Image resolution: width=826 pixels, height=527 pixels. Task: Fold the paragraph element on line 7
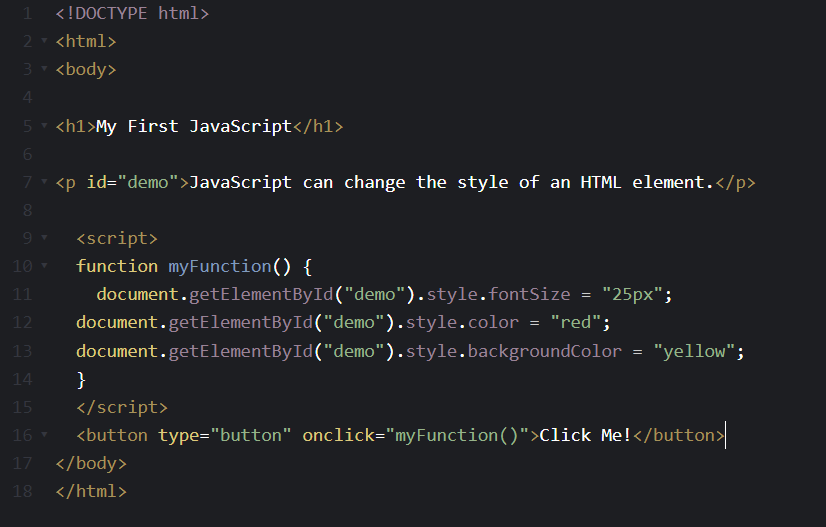point(43,183)
